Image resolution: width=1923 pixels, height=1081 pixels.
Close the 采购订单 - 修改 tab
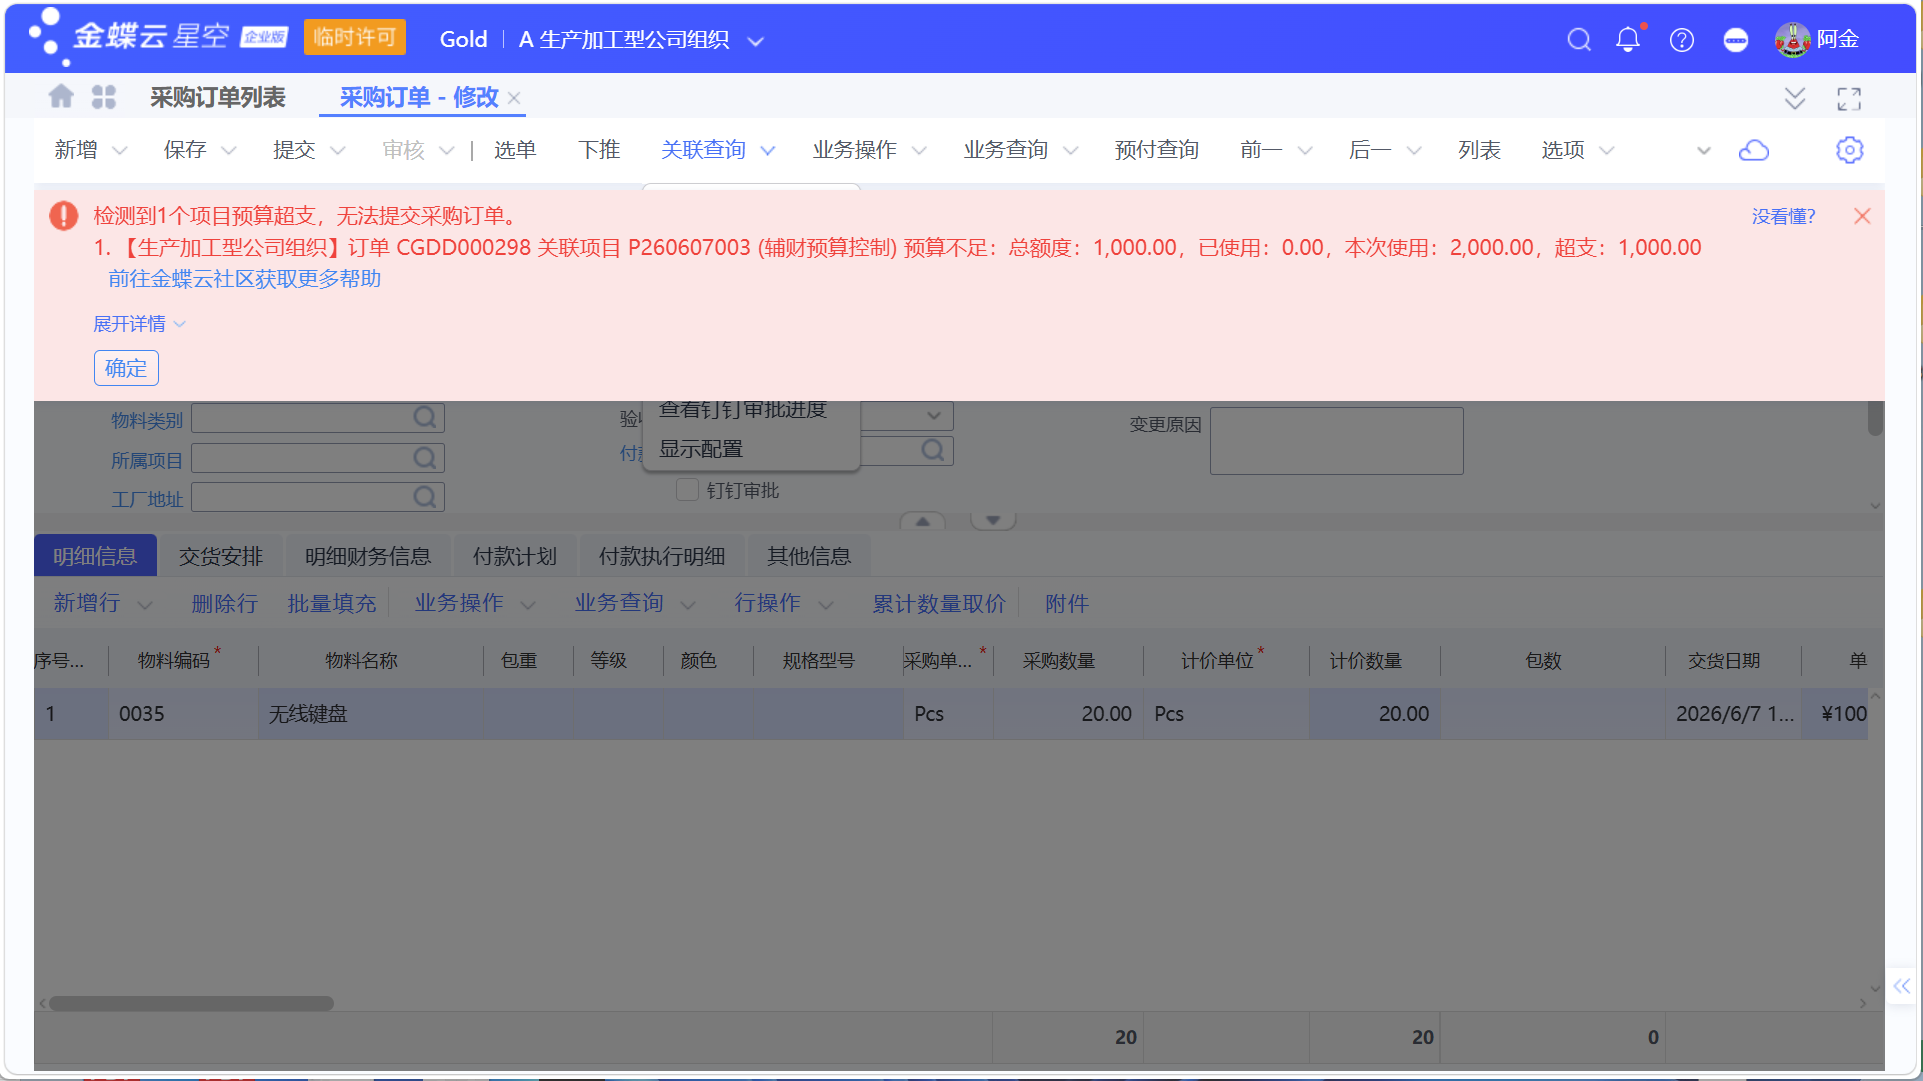514,98
